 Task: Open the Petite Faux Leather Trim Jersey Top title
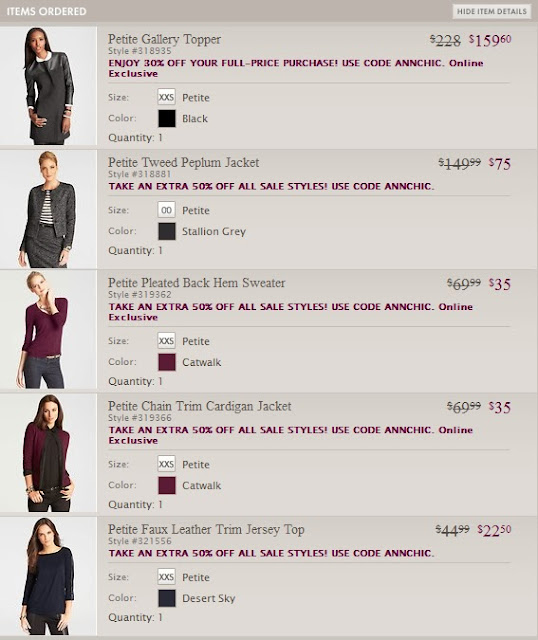206,529
